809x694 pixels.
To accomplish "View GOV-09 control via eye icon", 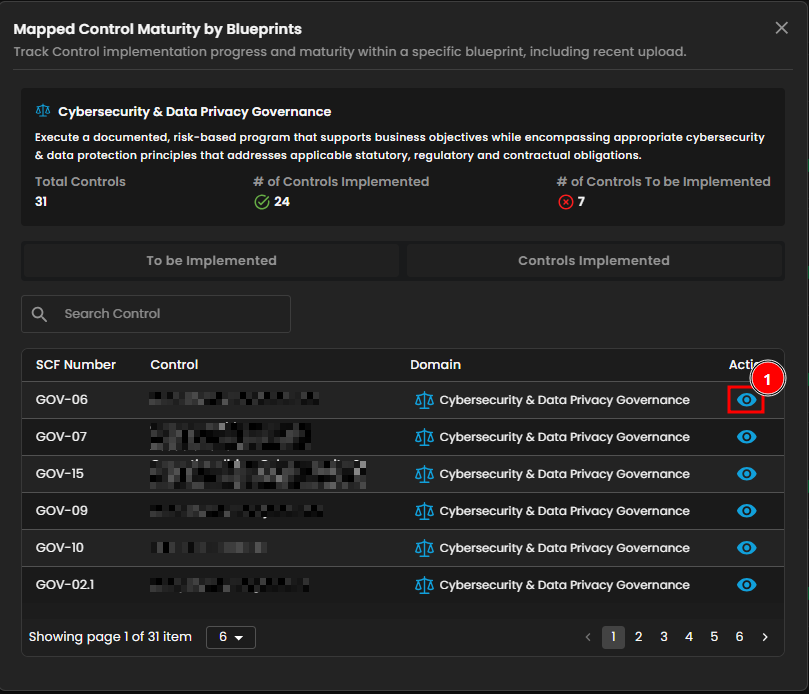I will click(x=746, y=511).
